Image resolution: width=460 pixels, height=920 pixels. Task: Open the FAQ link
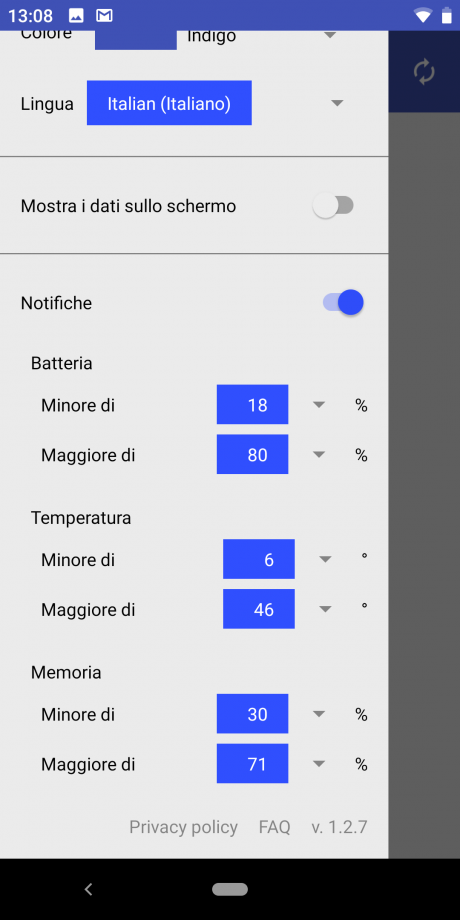click(275, 827)
